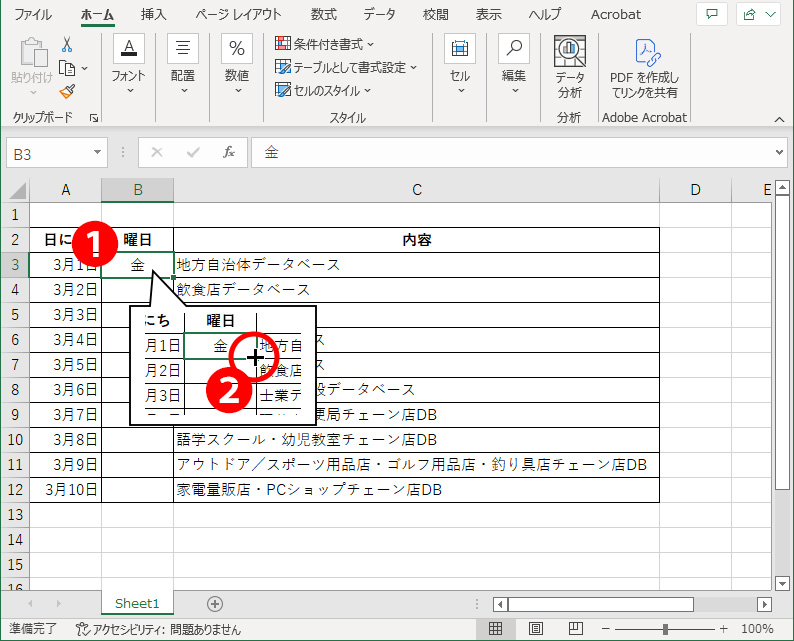The image size is (794, 641).
Task: Switch to the 校閲 tab
Action: (x=435, y=14)
